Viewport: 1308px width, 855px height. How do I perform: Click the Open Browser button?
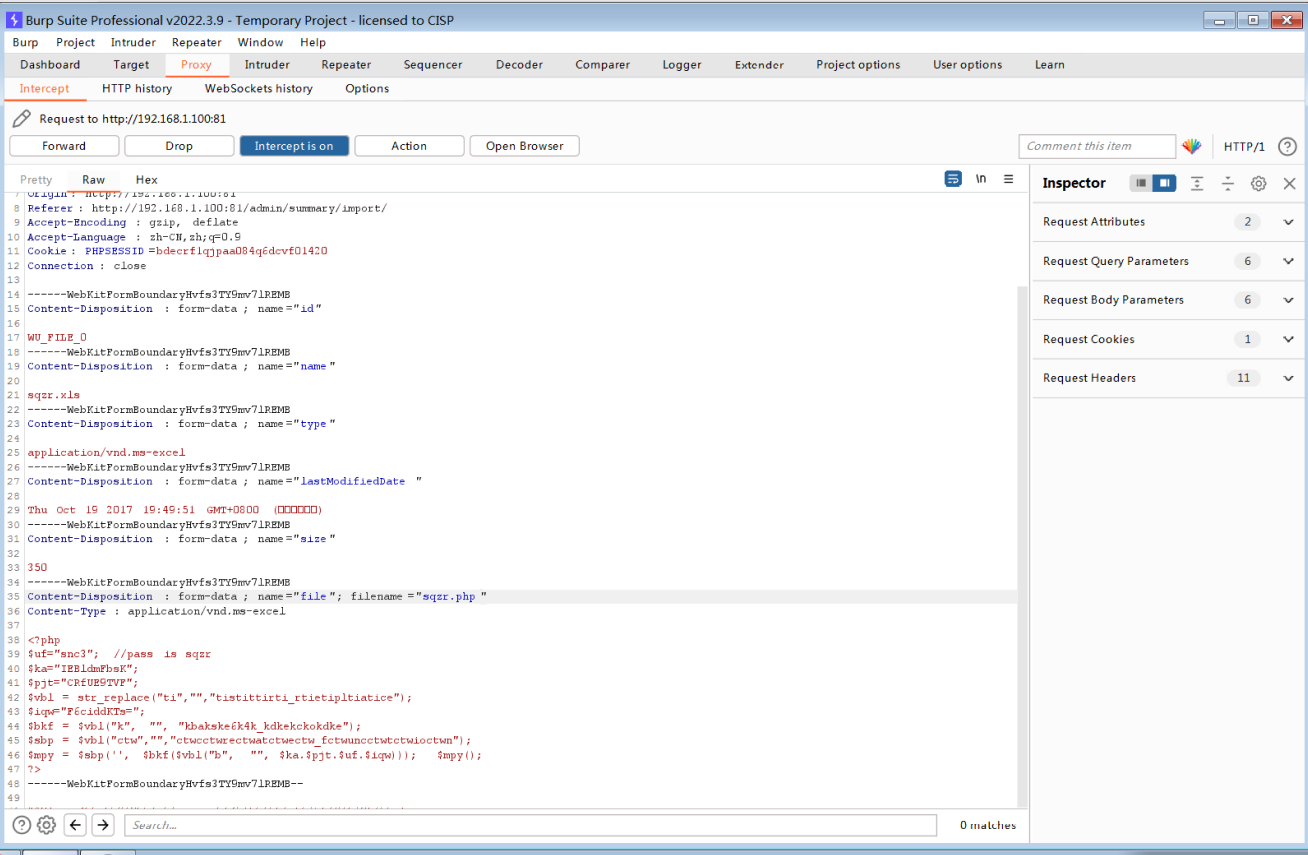[x=525, y=146]
